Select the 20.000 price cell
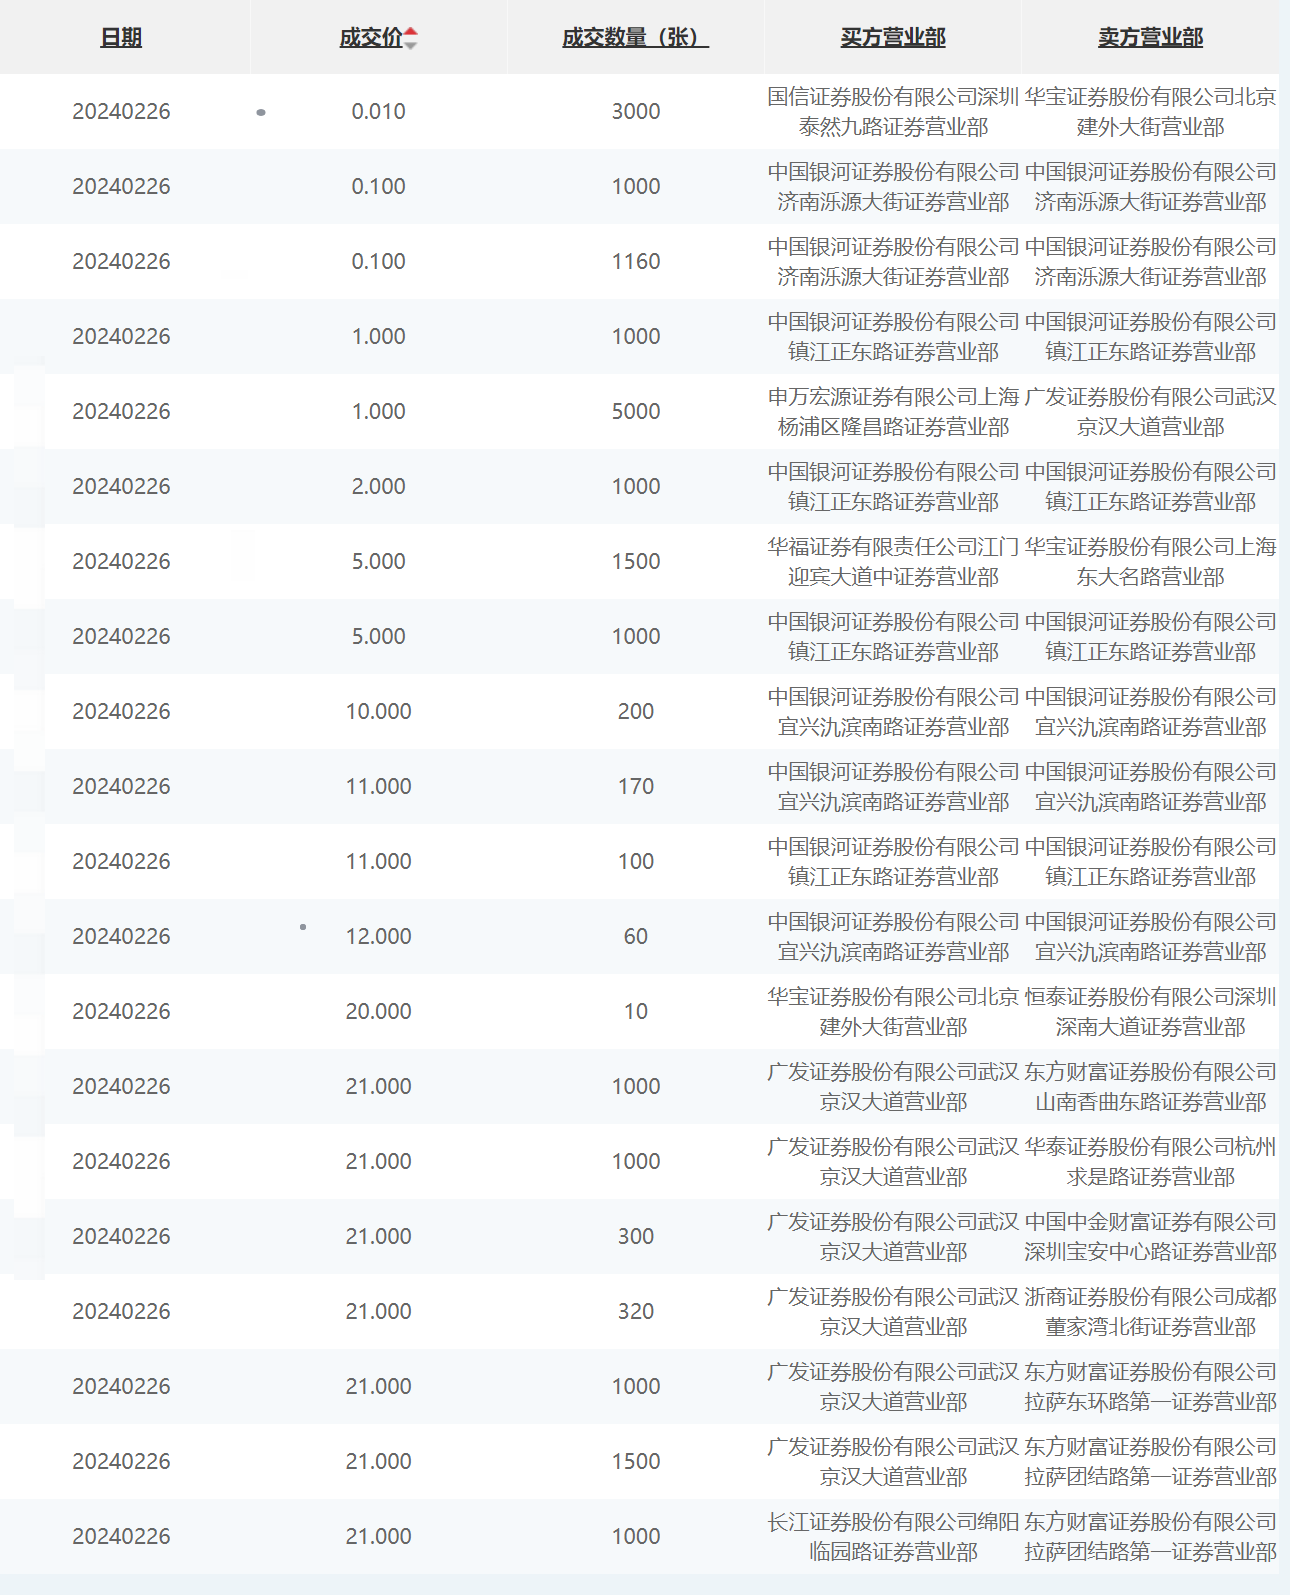The width and height of the screenshot is (1290, 1595). 379,1011
